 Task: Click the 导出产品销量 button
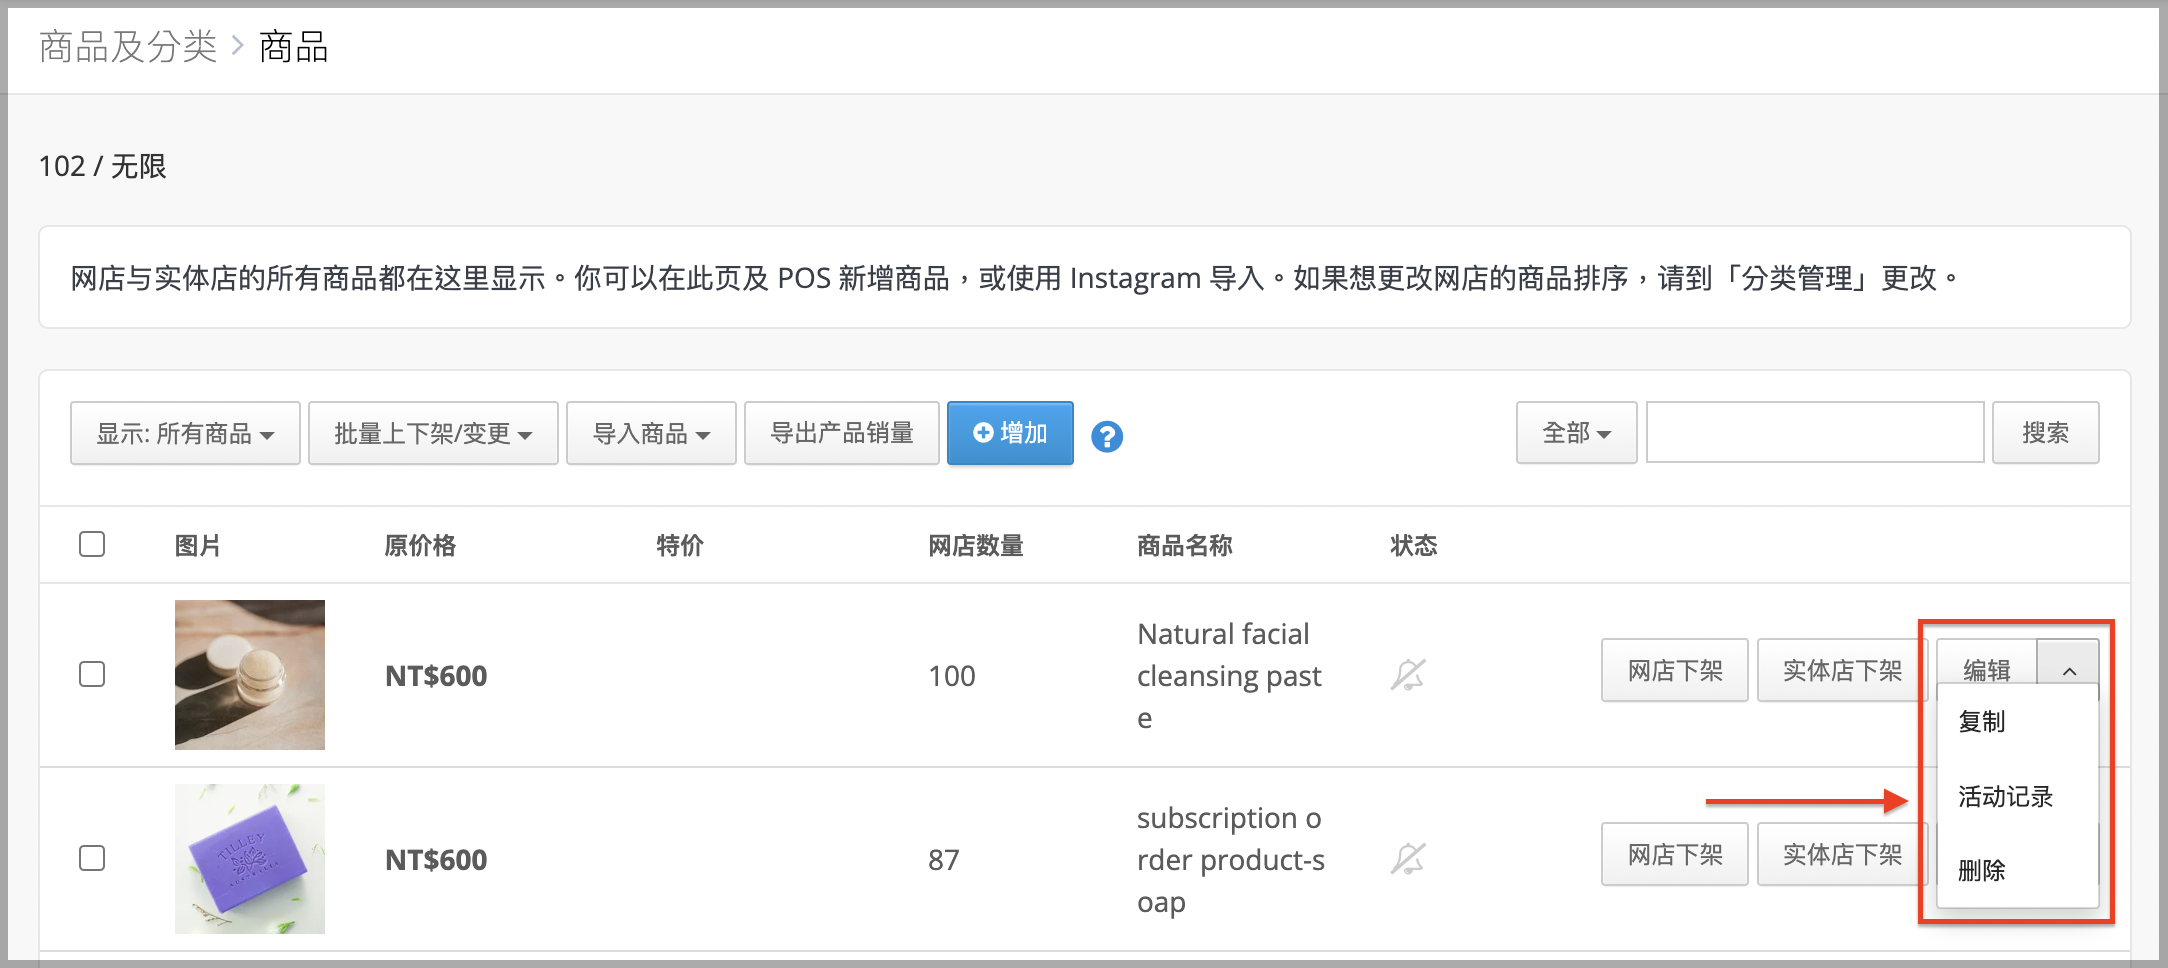tap(842, 433)
